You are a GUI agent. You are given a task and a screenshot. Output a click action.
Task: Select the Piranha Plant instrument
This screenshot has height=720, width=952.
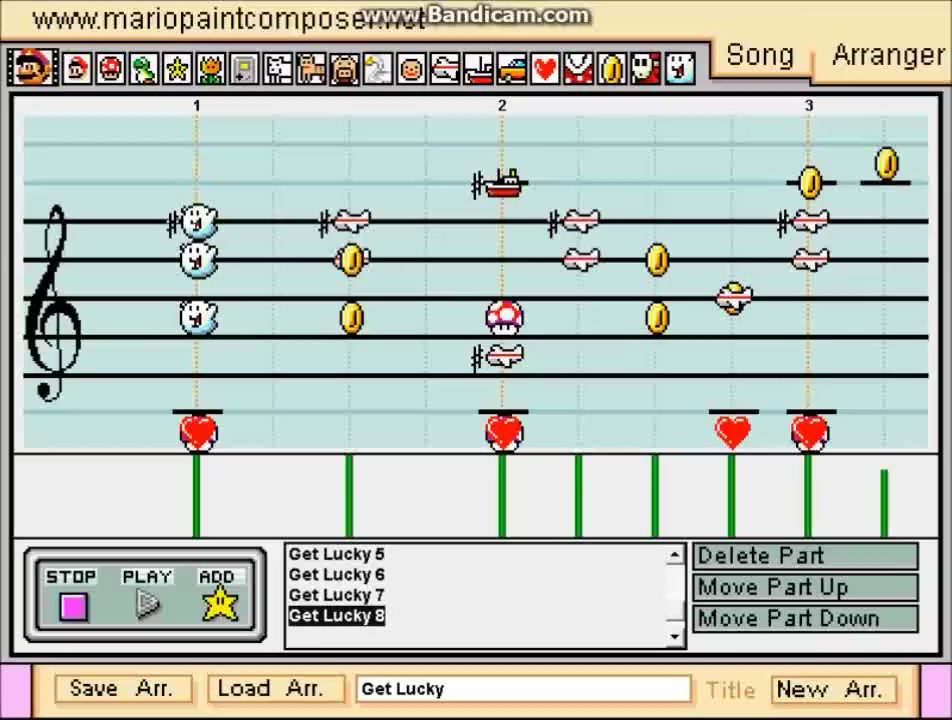[578, 68]
